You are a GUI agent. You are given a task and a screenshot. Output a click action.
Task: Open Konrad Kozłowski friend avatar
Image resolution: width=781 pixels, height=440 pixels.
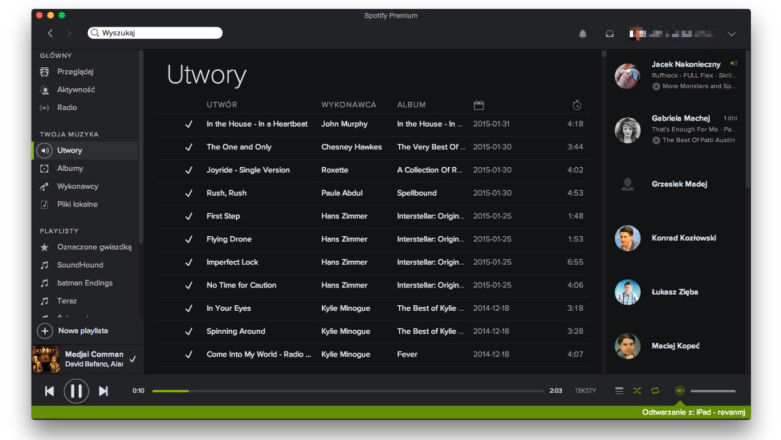(x=627, y=238)
